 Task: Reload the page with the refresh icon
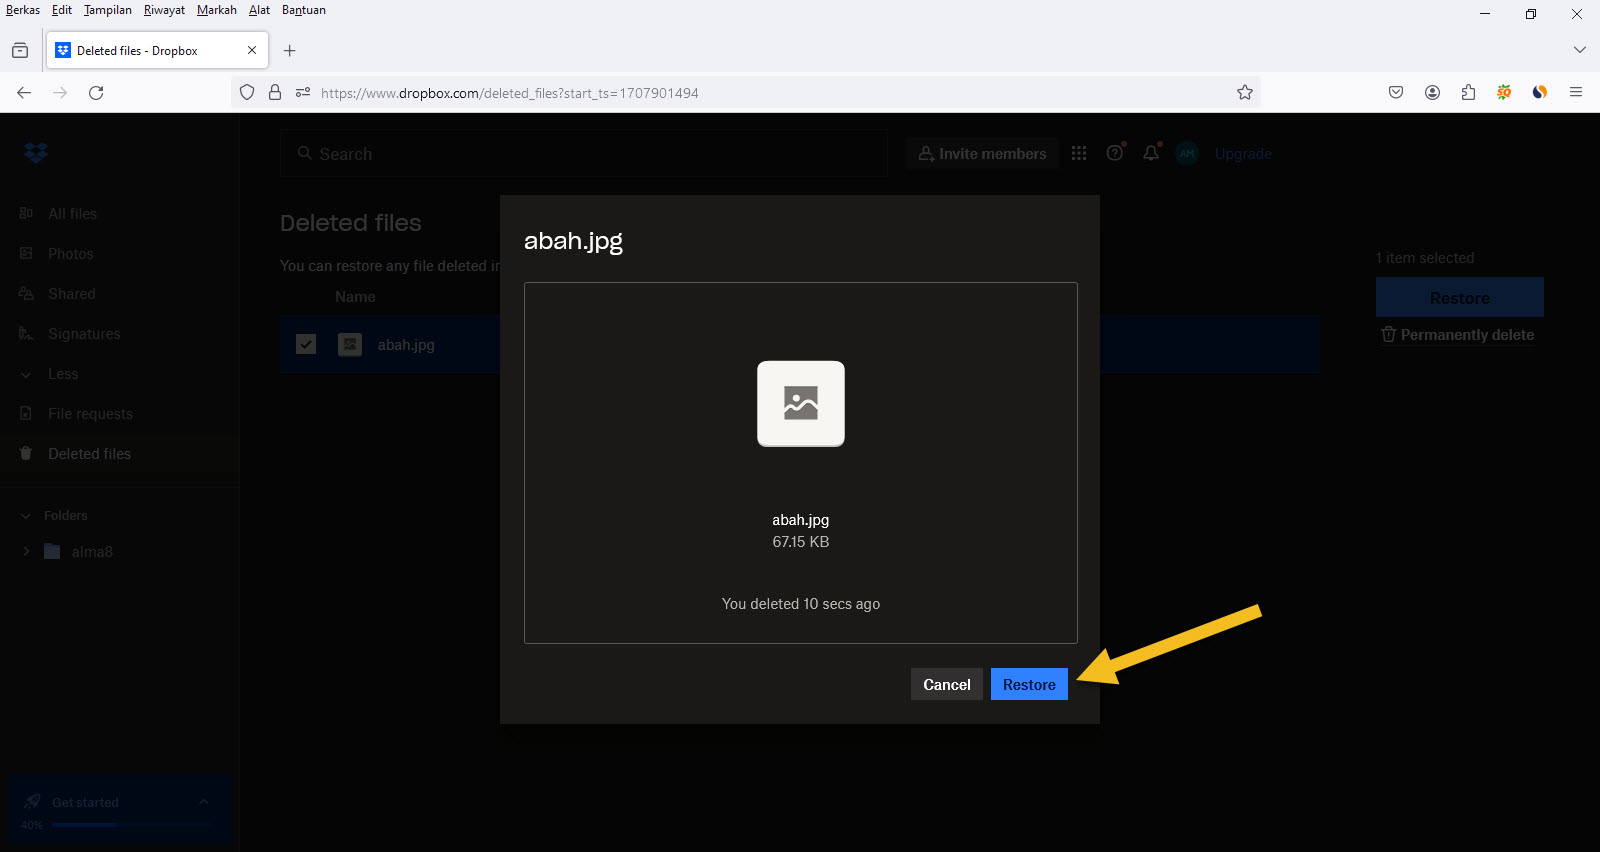pos(96,92)
